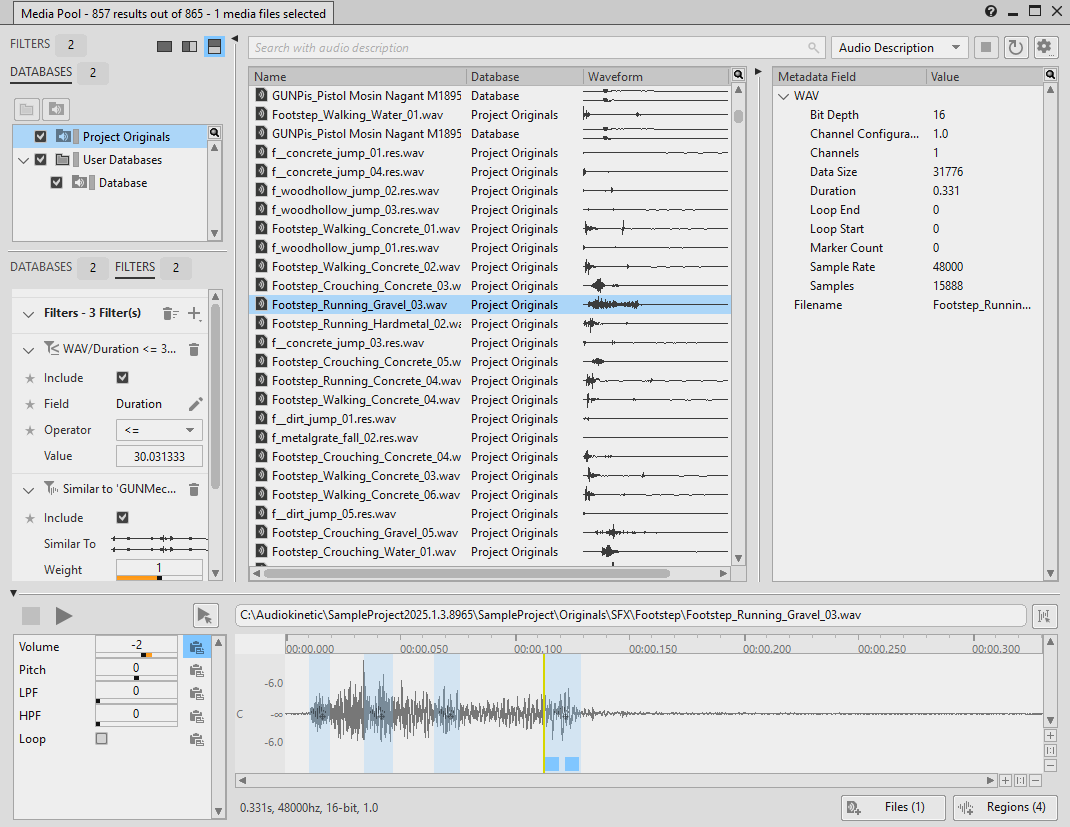Open the search settings gear icon
Viewport: 1070px width, 827px height.
click(x=1045, y=48)
